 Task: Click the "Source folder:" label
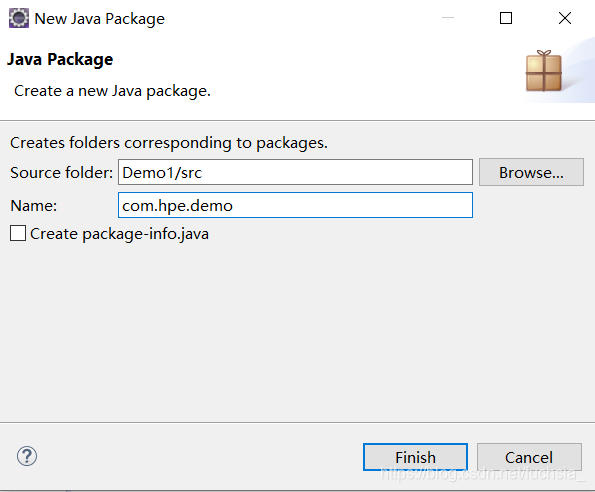point(61,173)
